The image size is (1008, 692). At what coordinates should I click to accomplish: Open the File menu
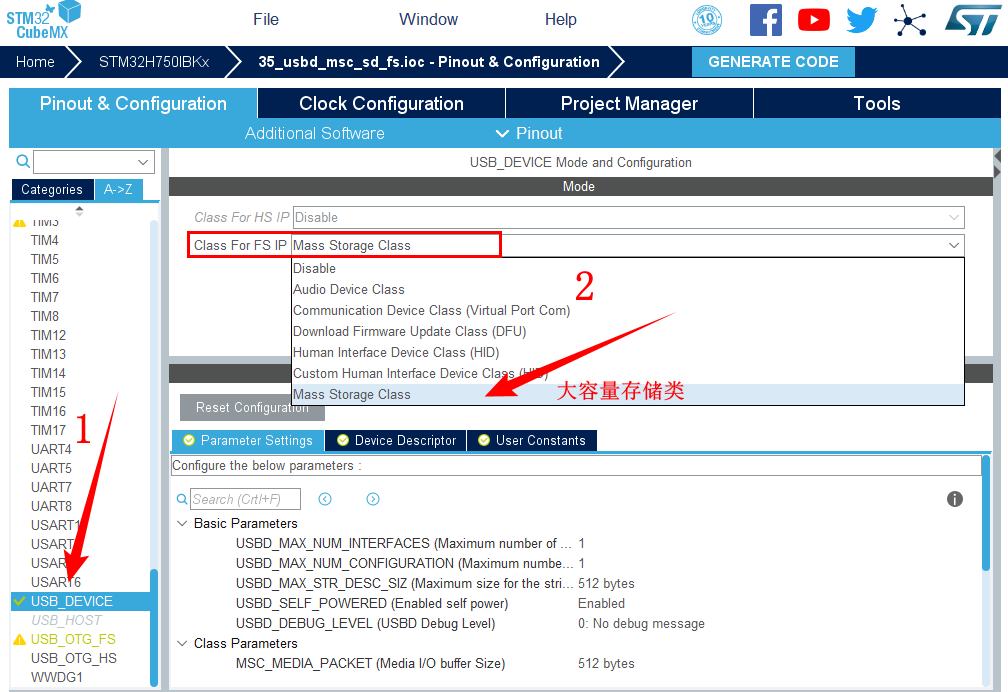coord(266,20)
